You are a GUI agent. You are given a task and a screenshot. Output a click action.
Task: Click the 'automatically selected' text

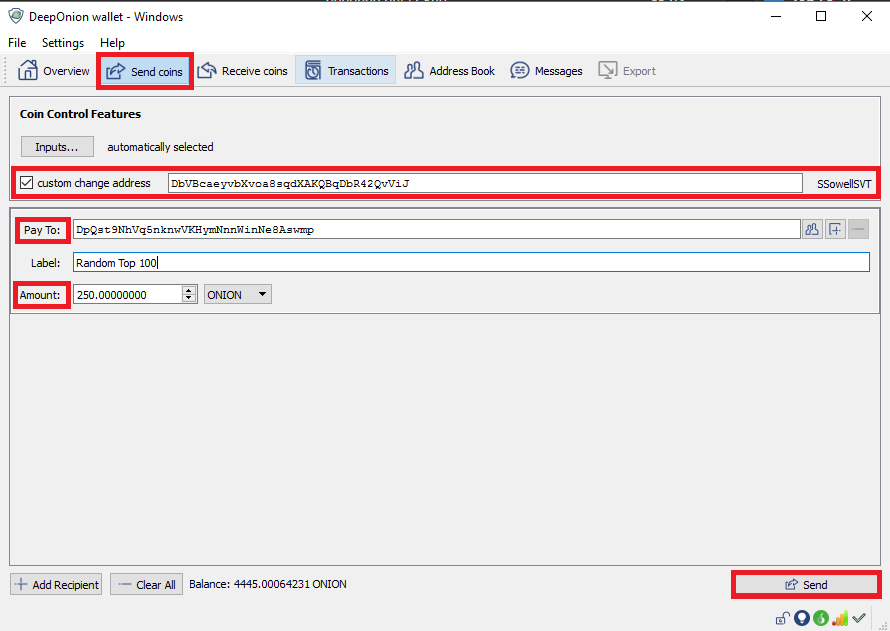click(x=161, y=147)
